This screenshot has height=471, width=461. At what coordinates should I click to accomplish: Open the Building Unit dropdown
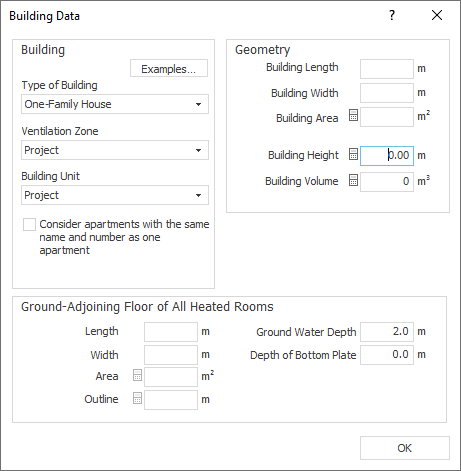click(115, 195)
